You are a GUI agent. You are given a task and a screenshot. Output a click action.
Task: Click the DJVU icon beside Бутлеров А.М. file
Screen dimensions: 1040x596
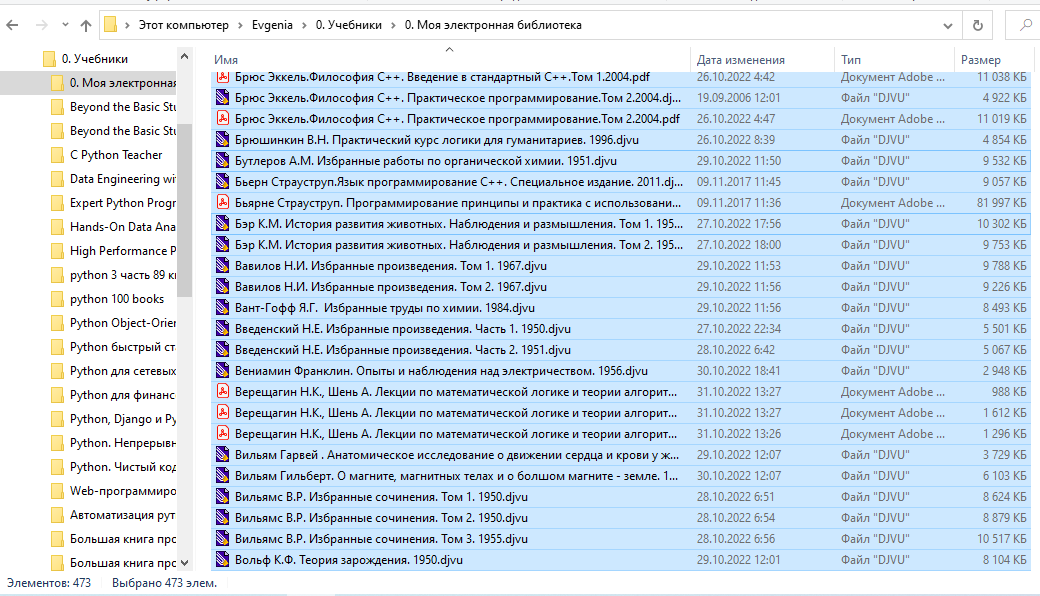221,160
